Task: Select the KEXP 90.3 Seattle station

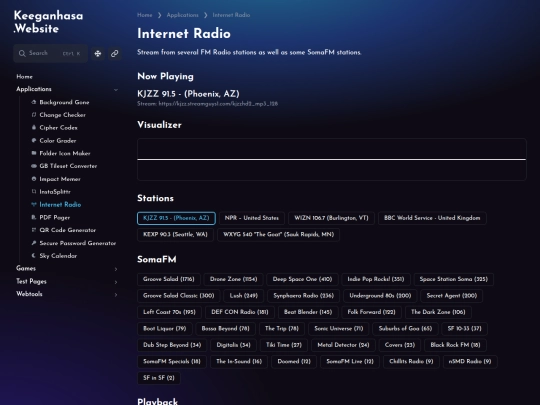Action: coord(175,235)
